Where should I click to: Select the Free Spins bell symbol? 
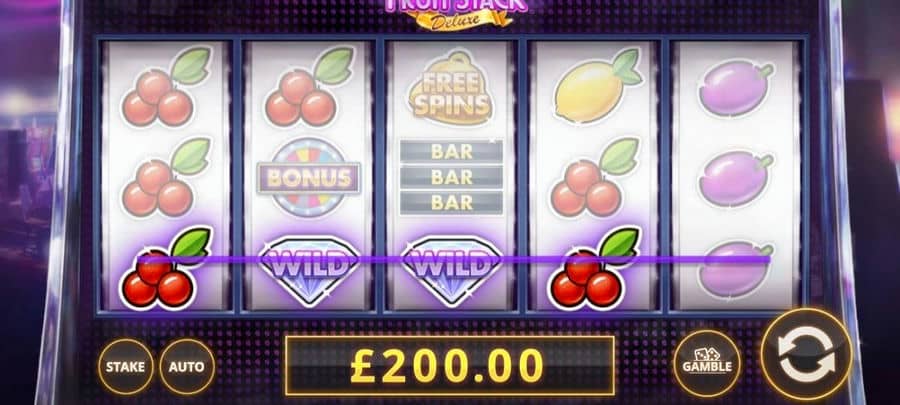[x=451, y=89]
